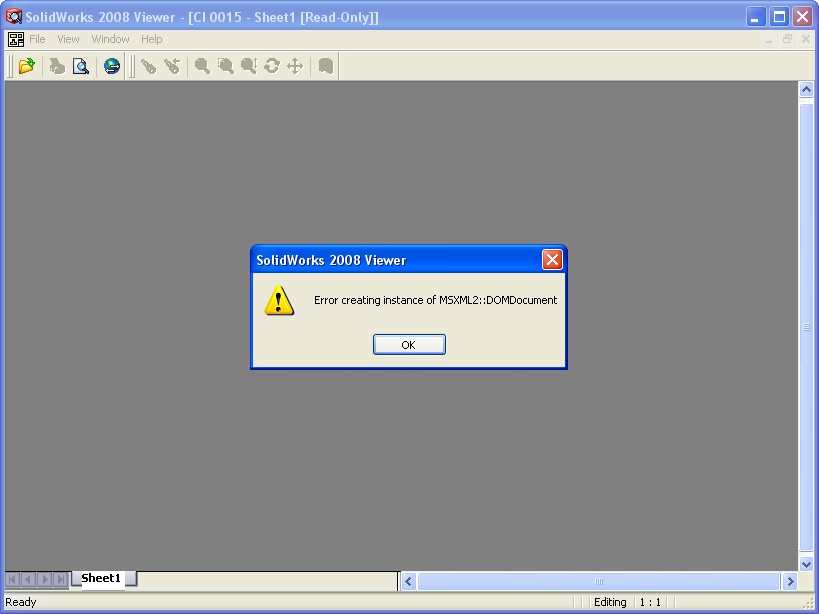
Task: Click the warning icon in error dialog
Action: pyautogui.click(x=279, y=300)
